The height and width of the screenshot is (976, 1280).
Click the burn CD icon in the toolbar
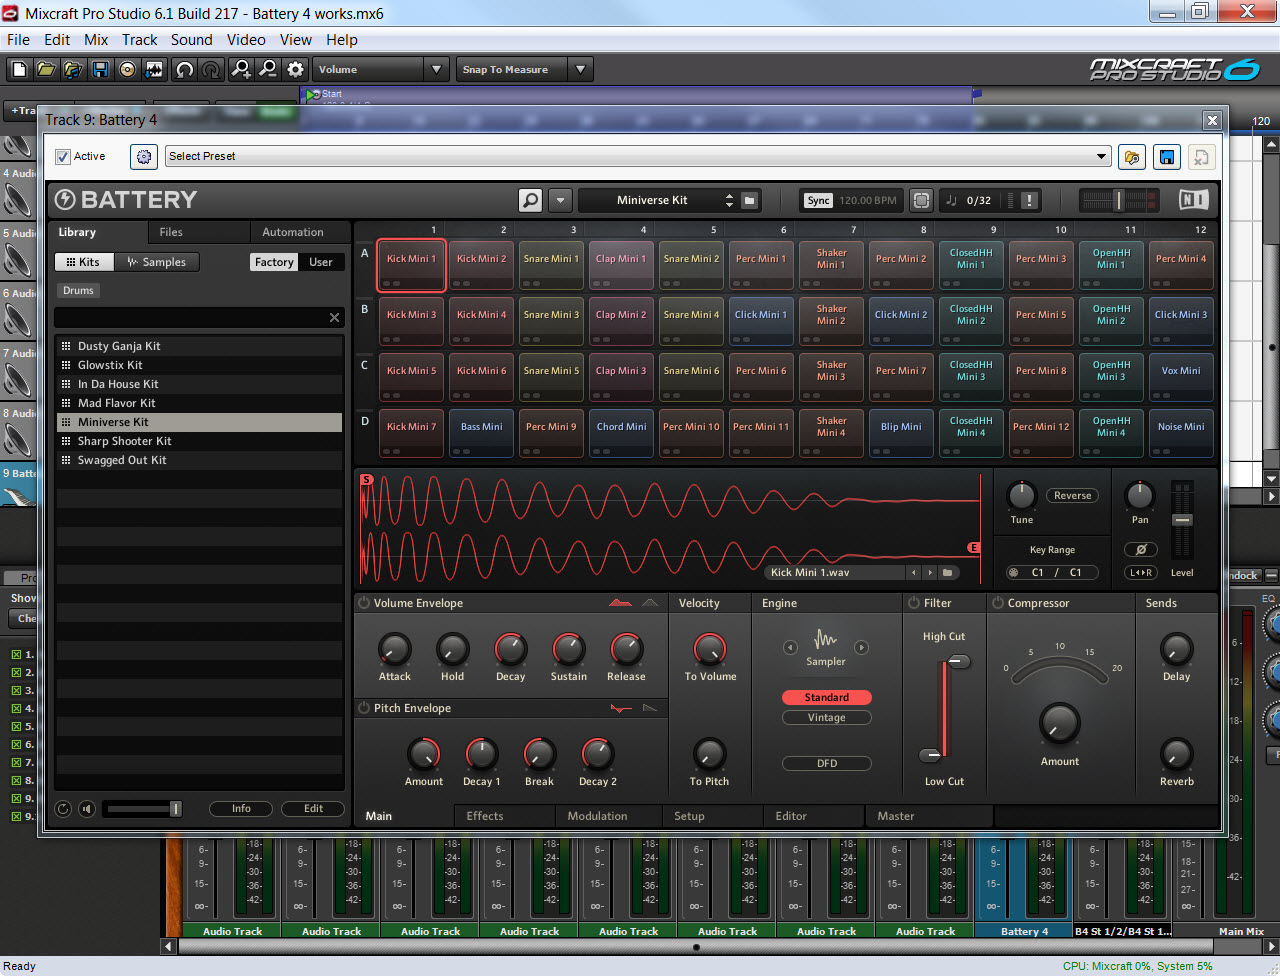(127, 69)
